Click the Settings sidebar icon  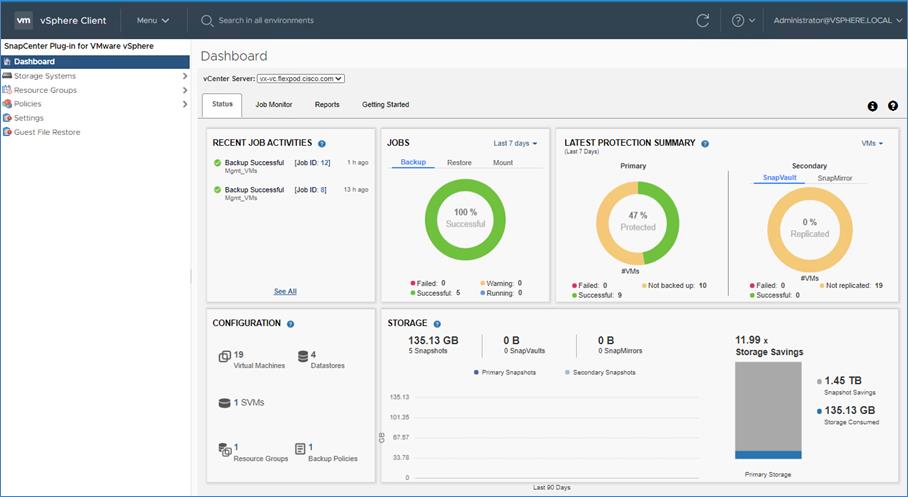(x=7, y=118)
